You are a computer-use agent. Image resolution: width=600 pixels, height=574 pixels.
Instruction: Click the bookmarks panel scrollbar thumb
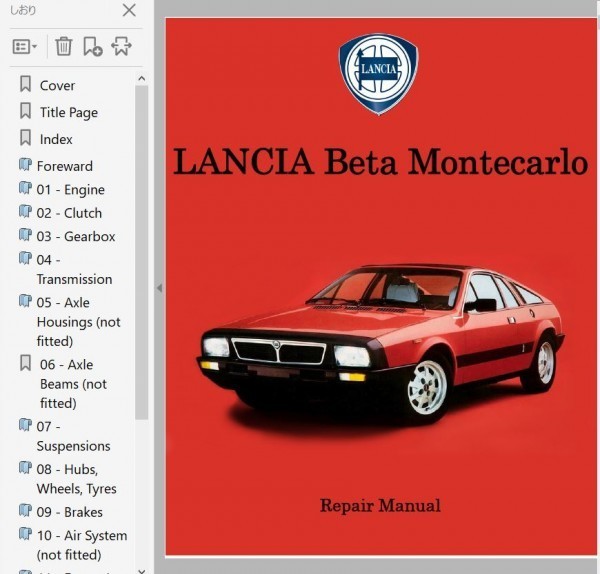tap(142, 253)
